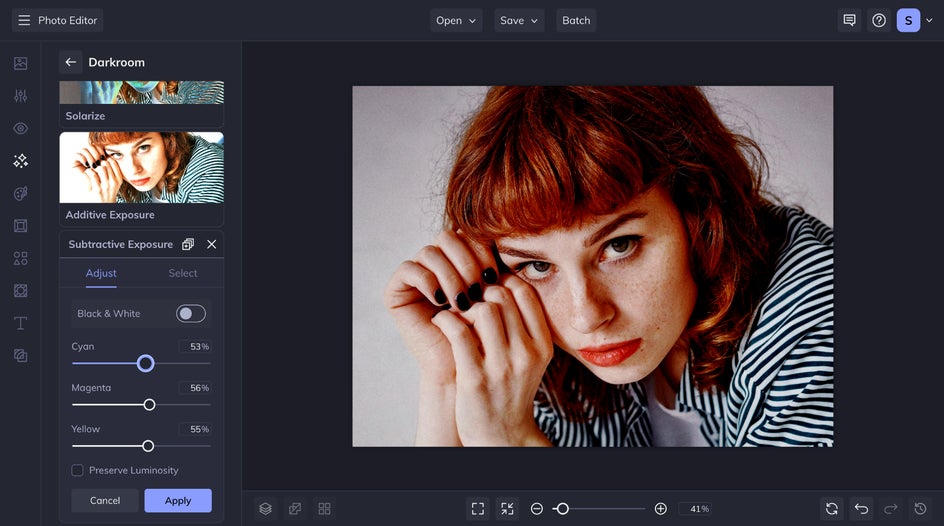944x526 pixels.
Task: Click the back arrow beside Darkroom
Action: [x=70, y=62]
